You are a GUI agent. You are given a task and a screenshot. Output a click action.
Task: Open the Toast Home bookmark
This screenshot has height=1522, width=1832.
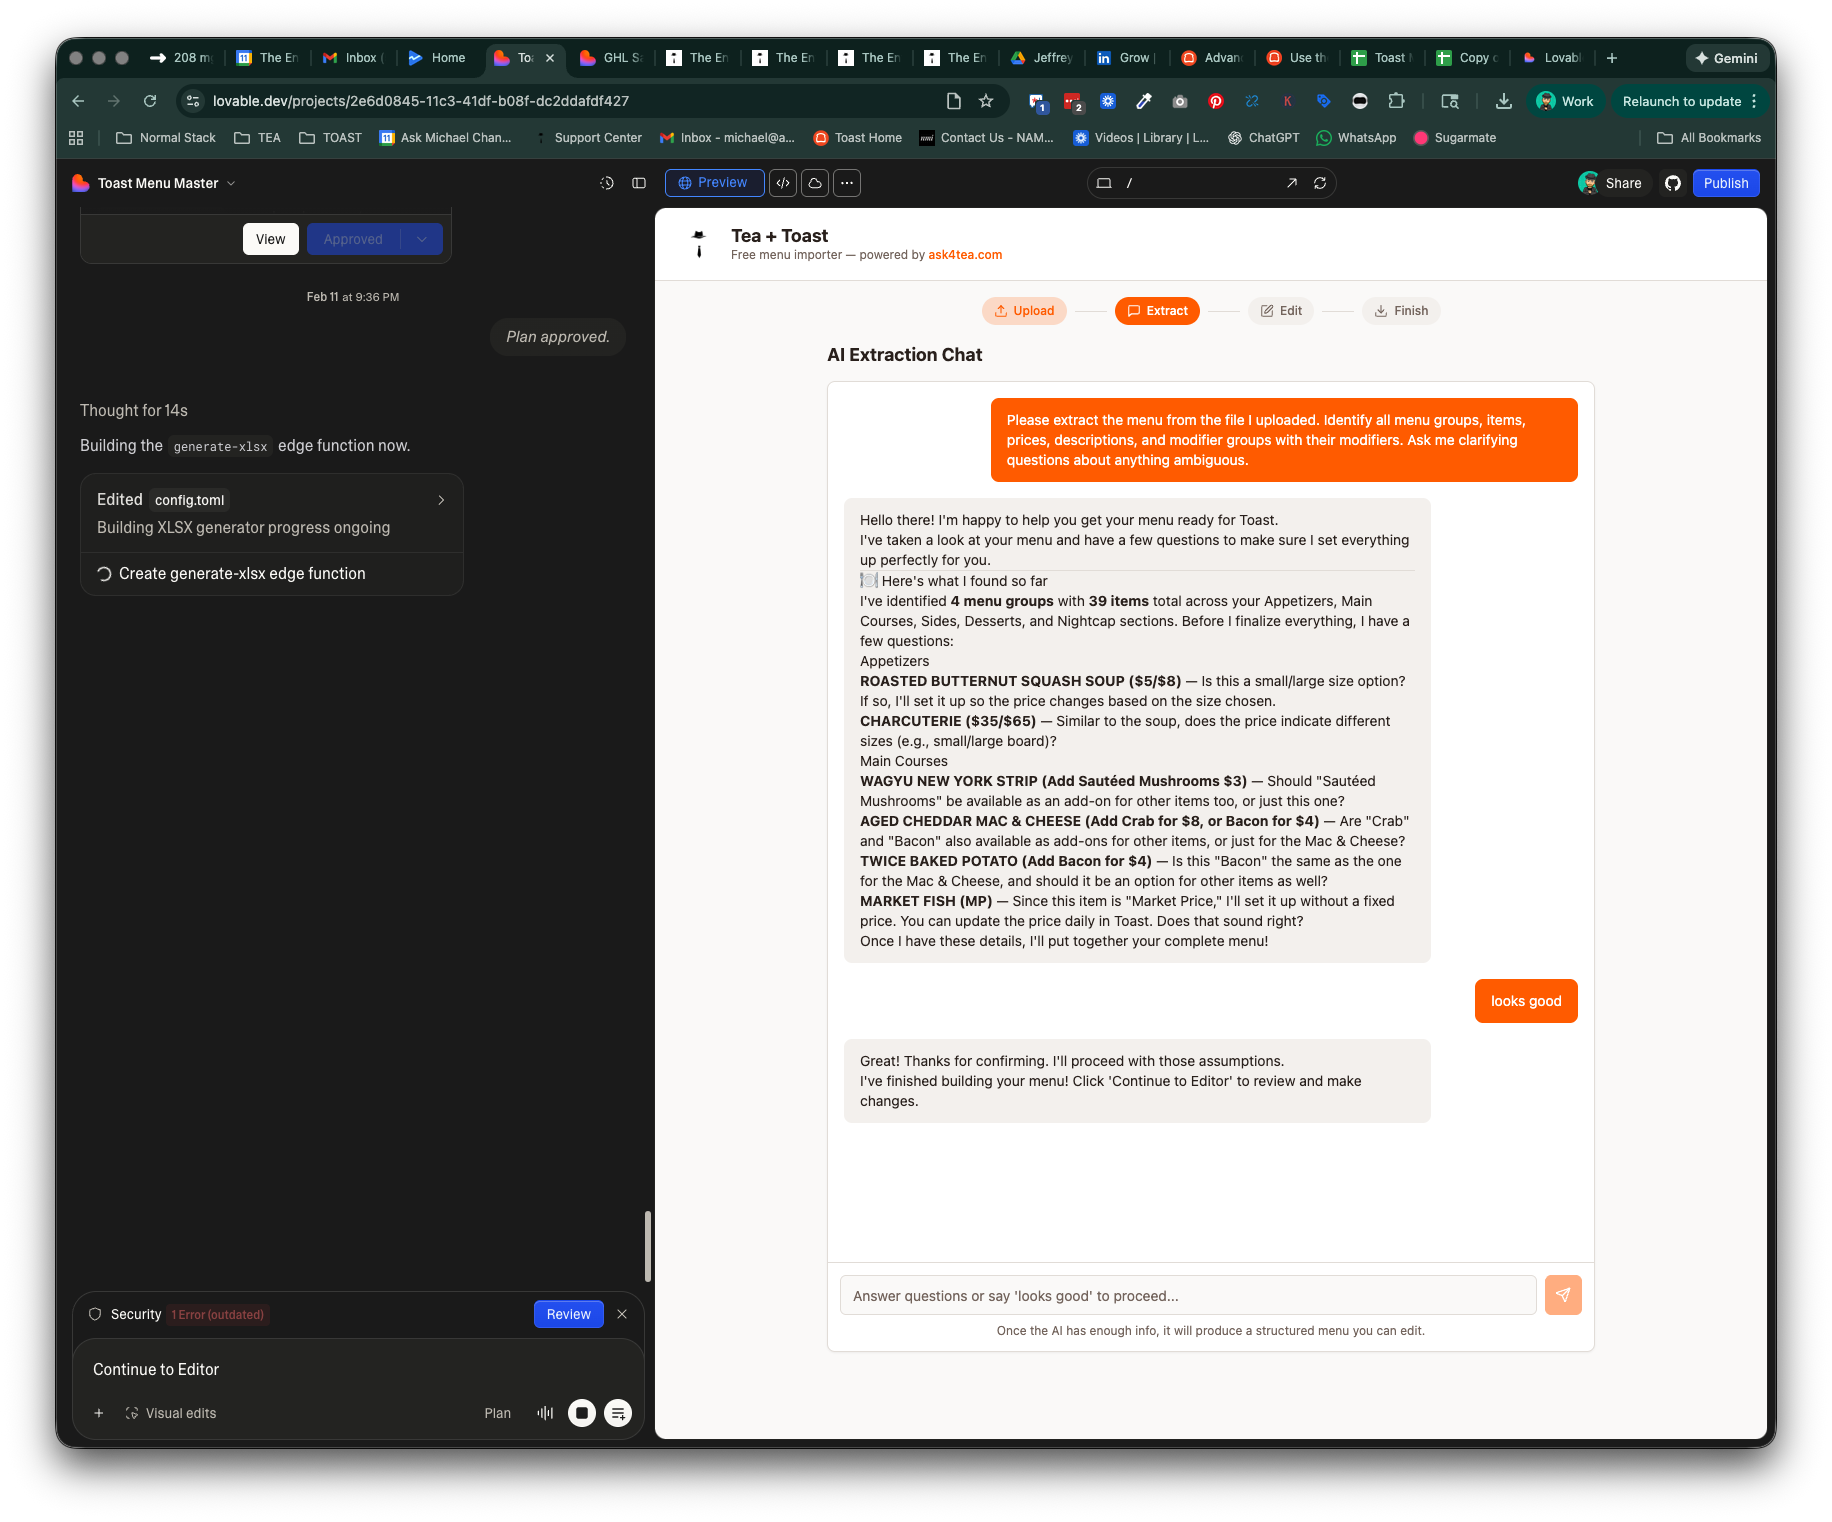[858, 138]
